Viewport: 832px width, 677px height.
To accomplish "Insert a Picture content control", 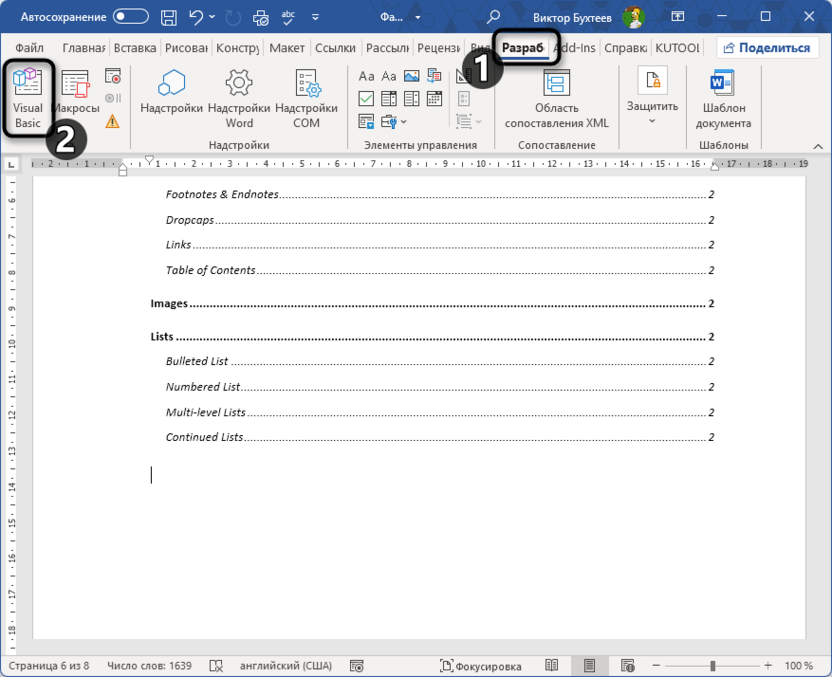I will pos(412,75).
